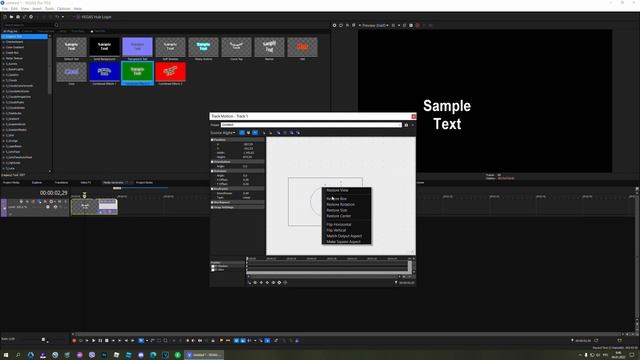Viewport: 640px width, 360px height.
Task: Click Track Motion first keyframe button
Action: tap(256, 282)
